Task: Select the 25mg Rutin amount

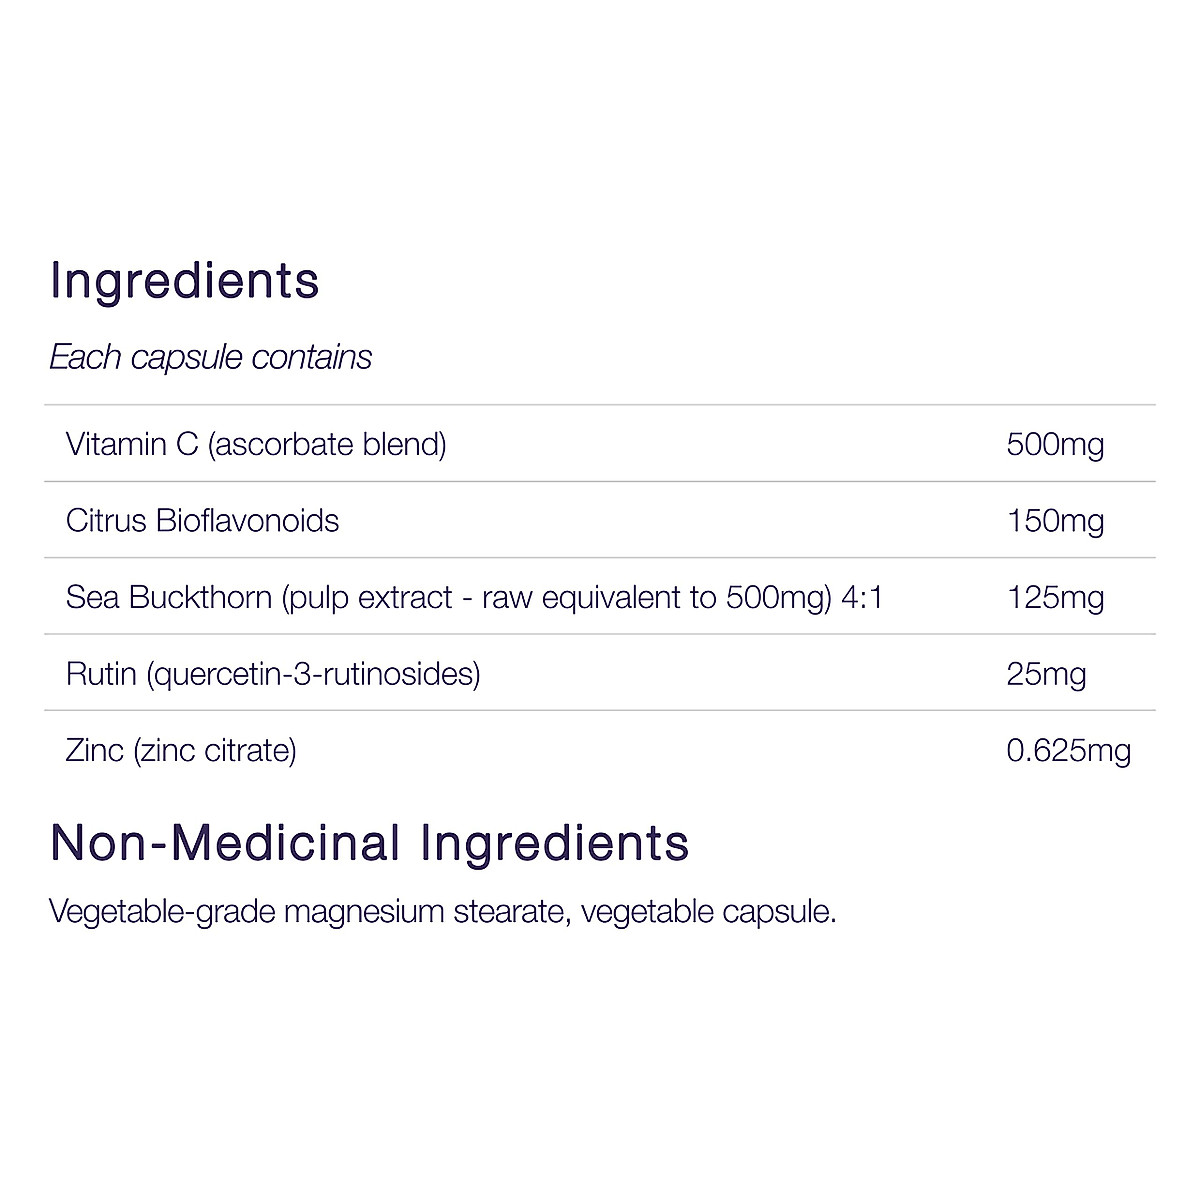Action: point(1046,674)
